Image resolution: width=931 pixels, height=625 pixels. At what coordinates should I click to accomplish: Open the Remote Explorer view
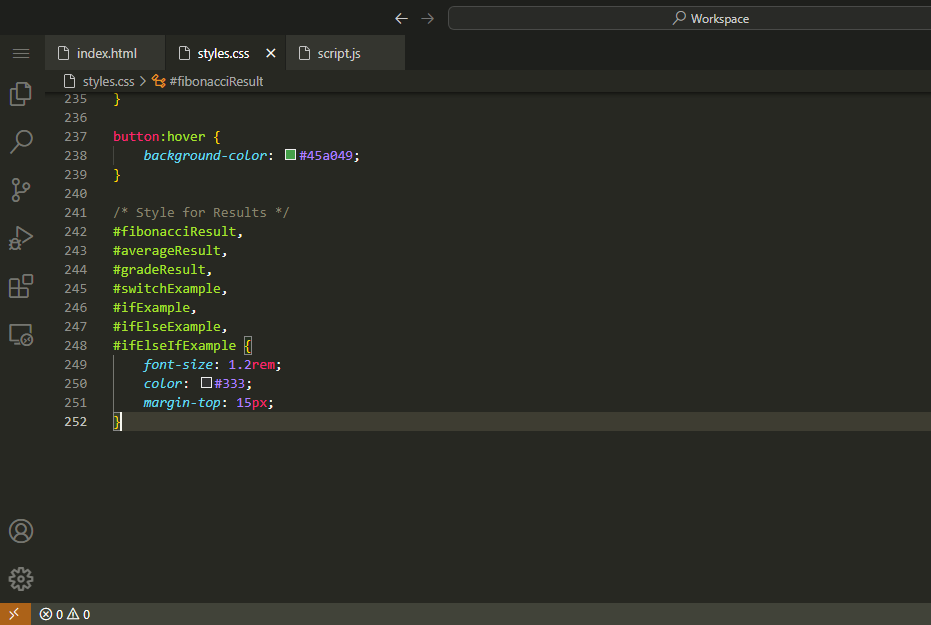tap(21, 335)
